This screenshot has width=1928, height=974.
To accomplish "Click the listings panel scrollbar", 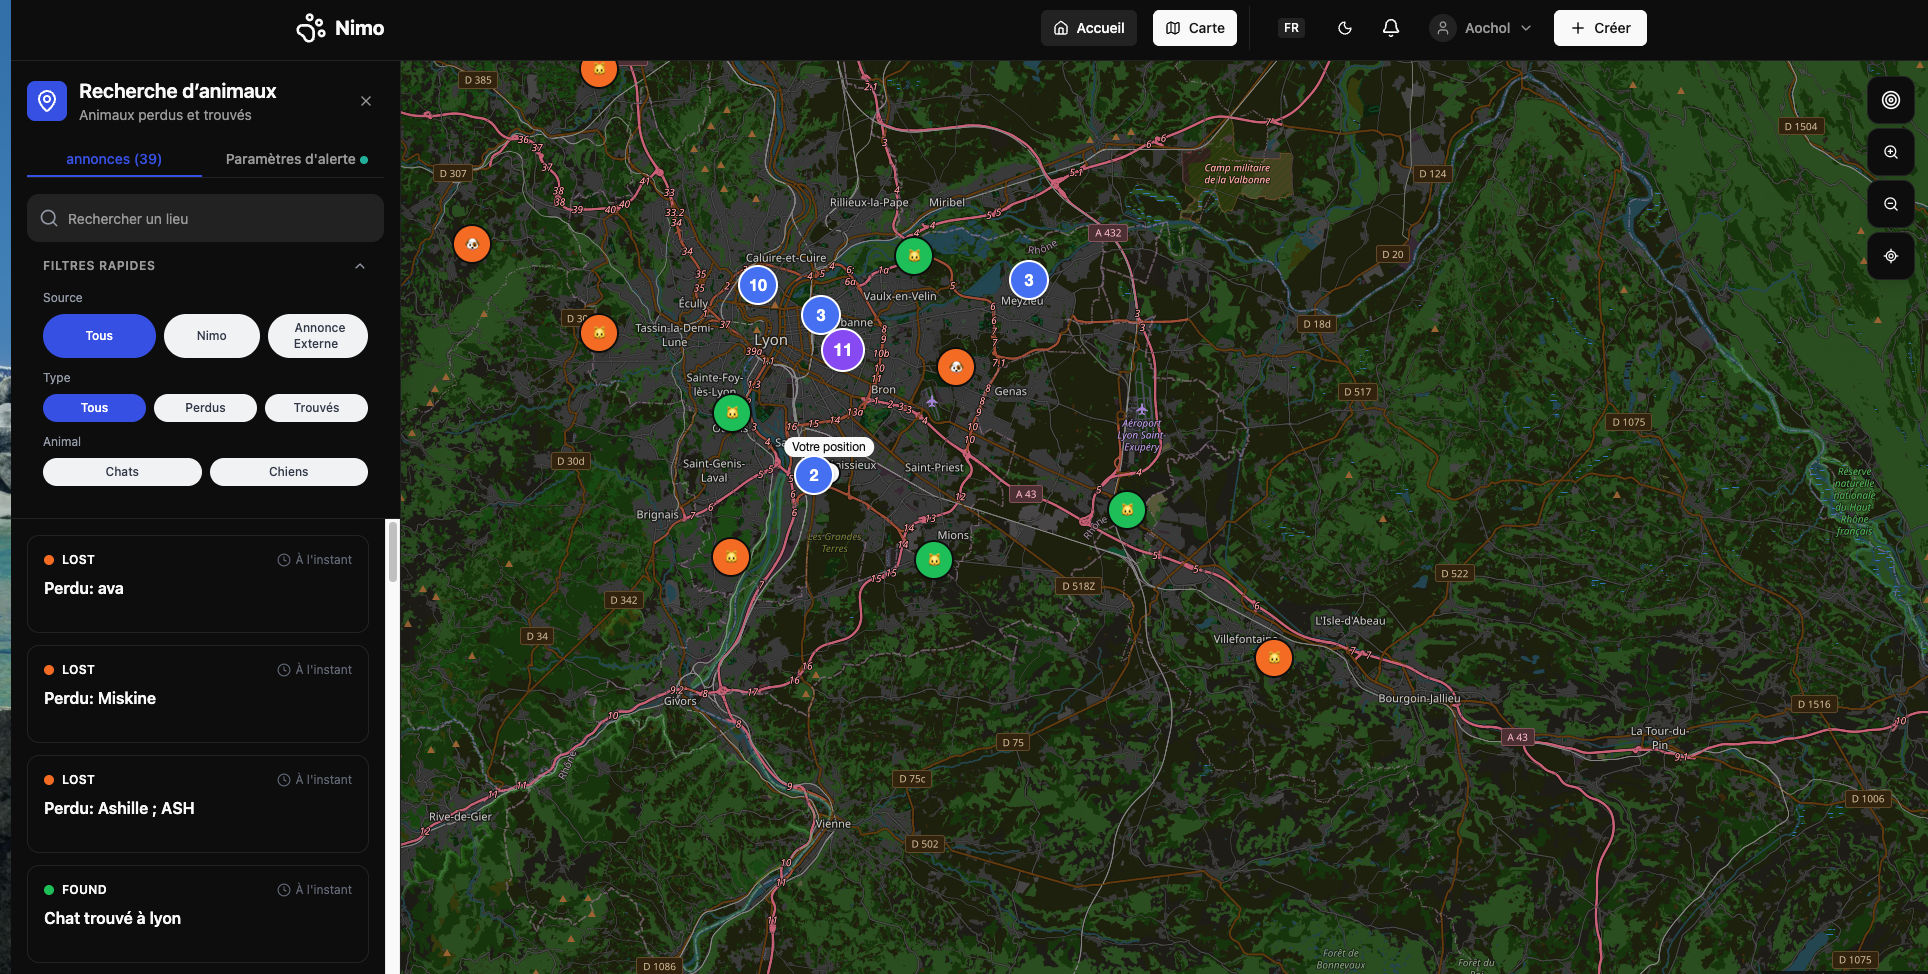I will pyautogui.click(x=393, y=552).
